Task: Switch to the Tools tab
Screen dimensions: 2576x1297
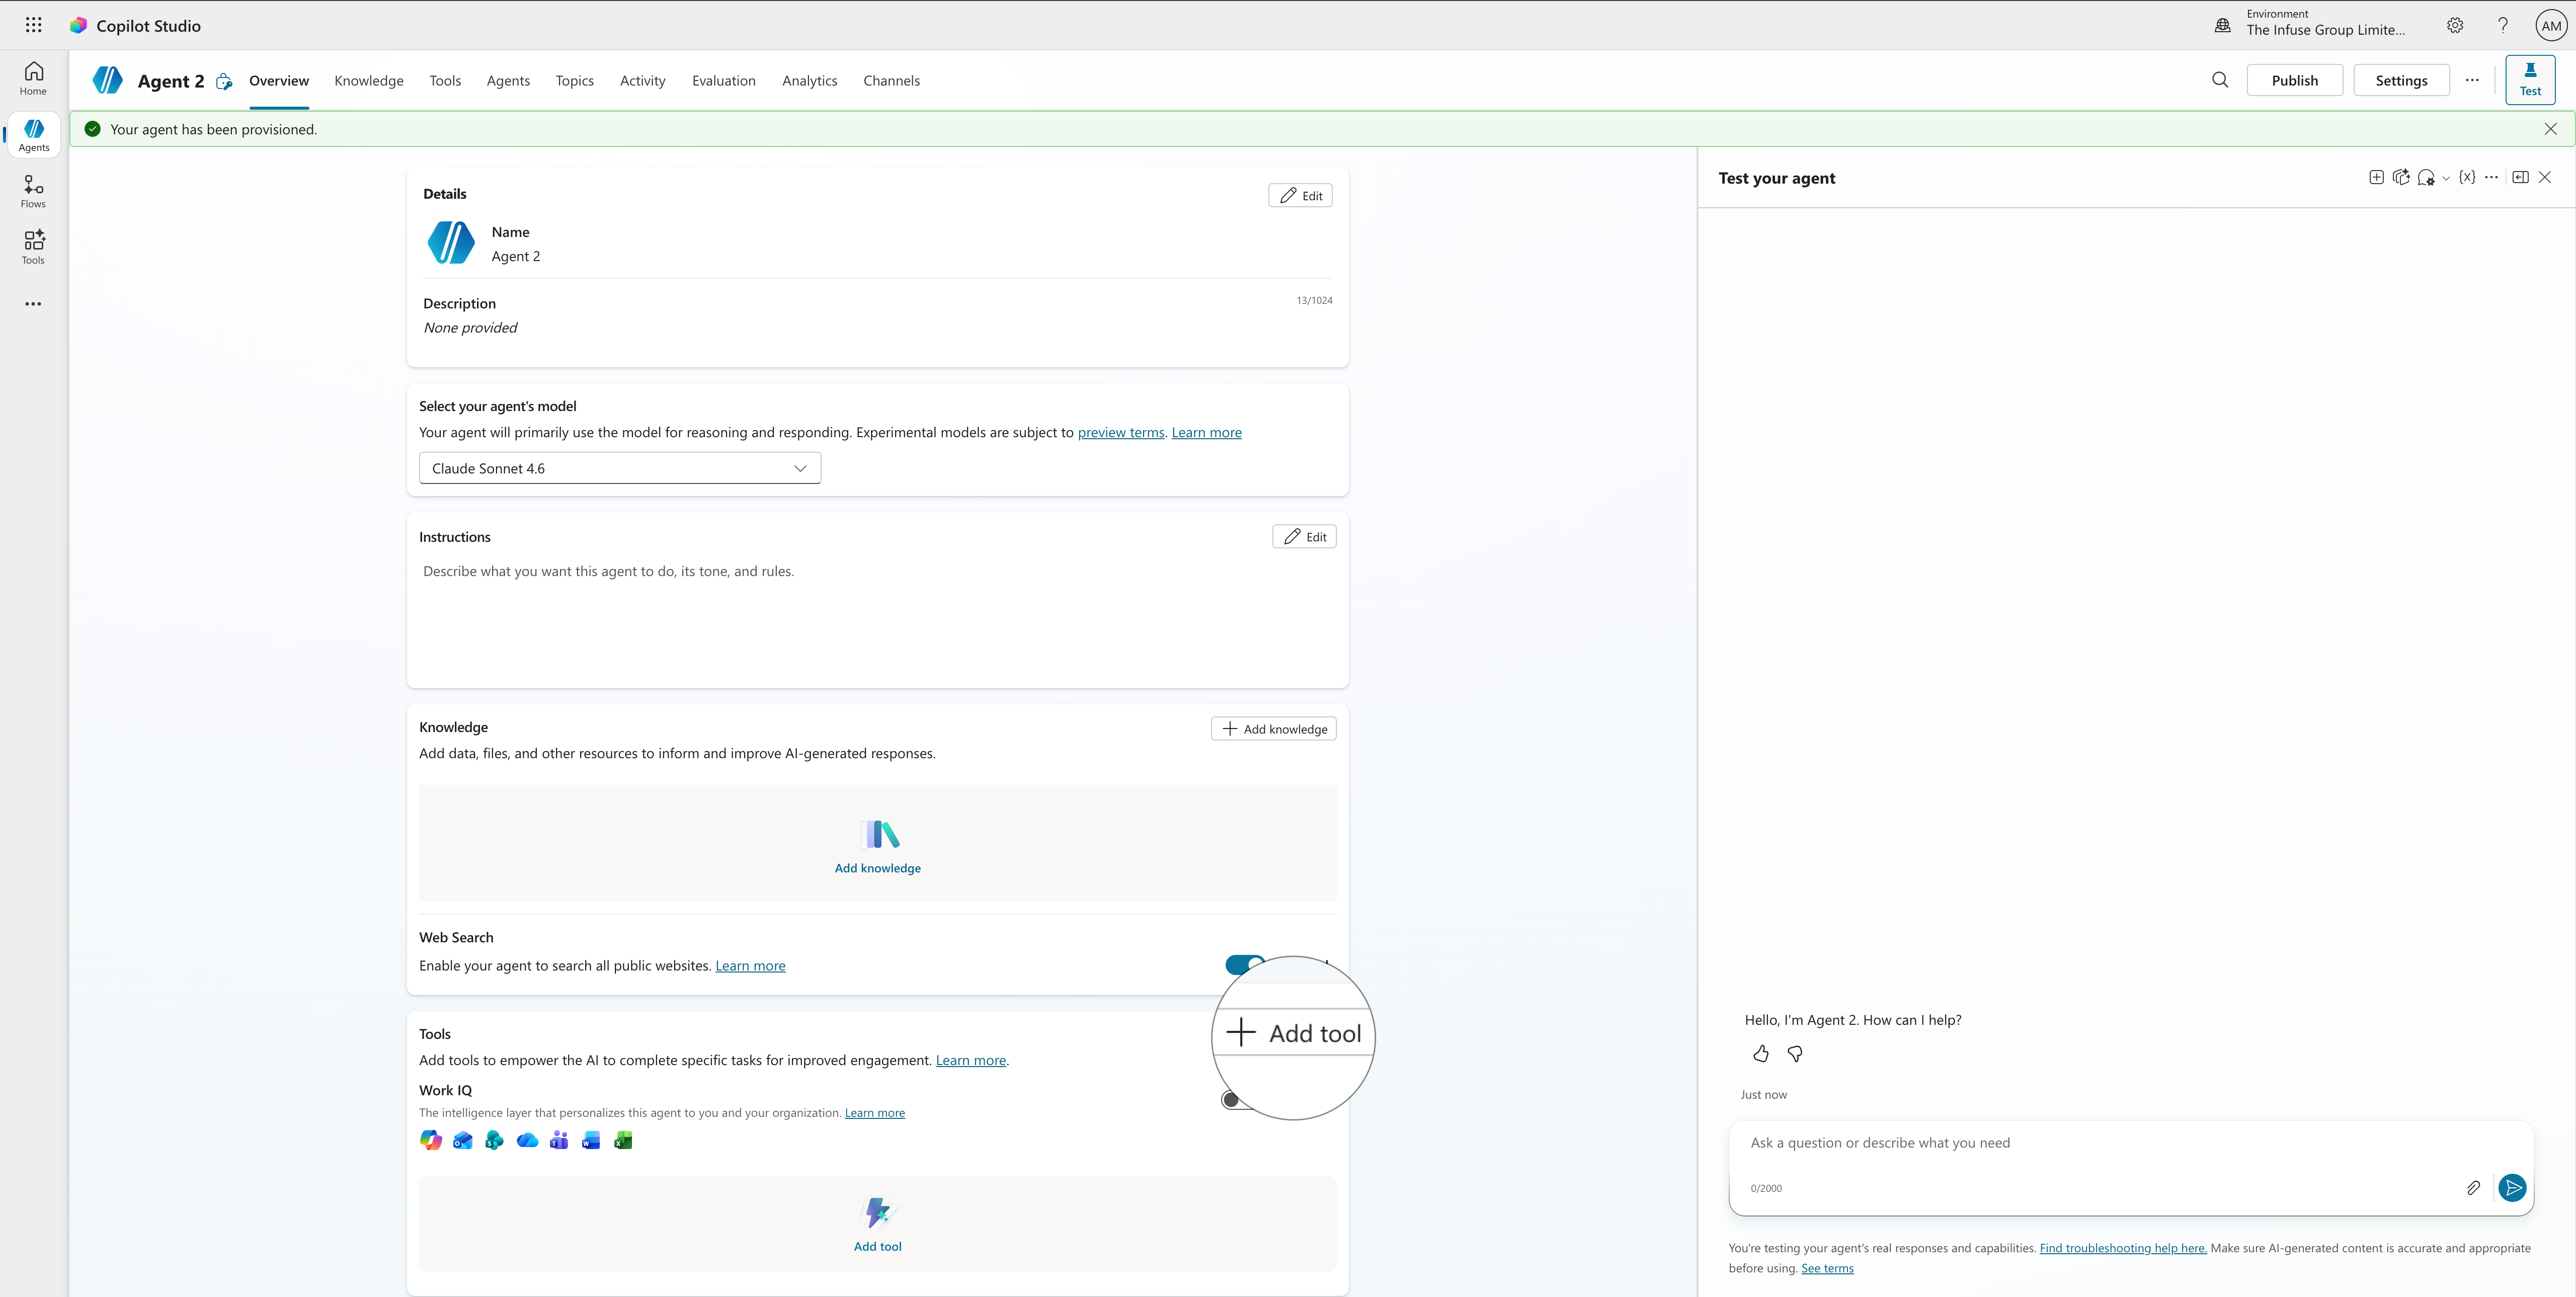Action: pos(445,81)
